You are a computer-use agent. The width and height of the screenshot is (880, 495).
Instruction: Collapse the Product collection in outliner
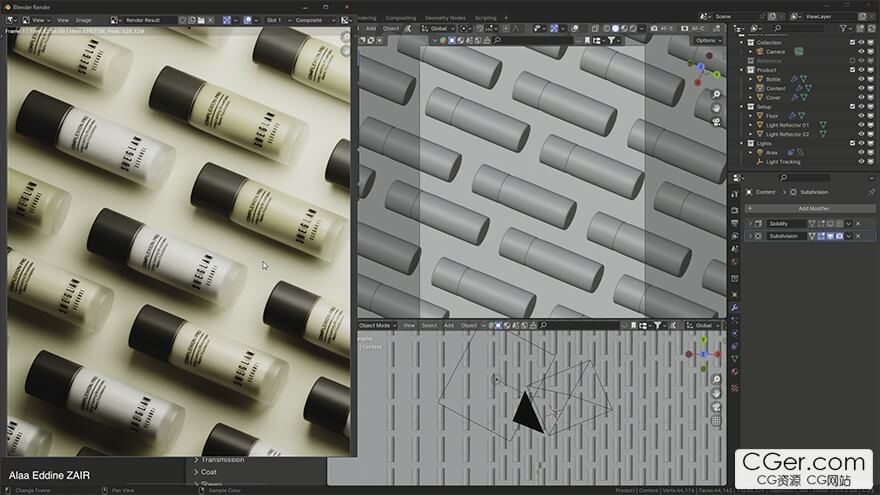(742, 70)
